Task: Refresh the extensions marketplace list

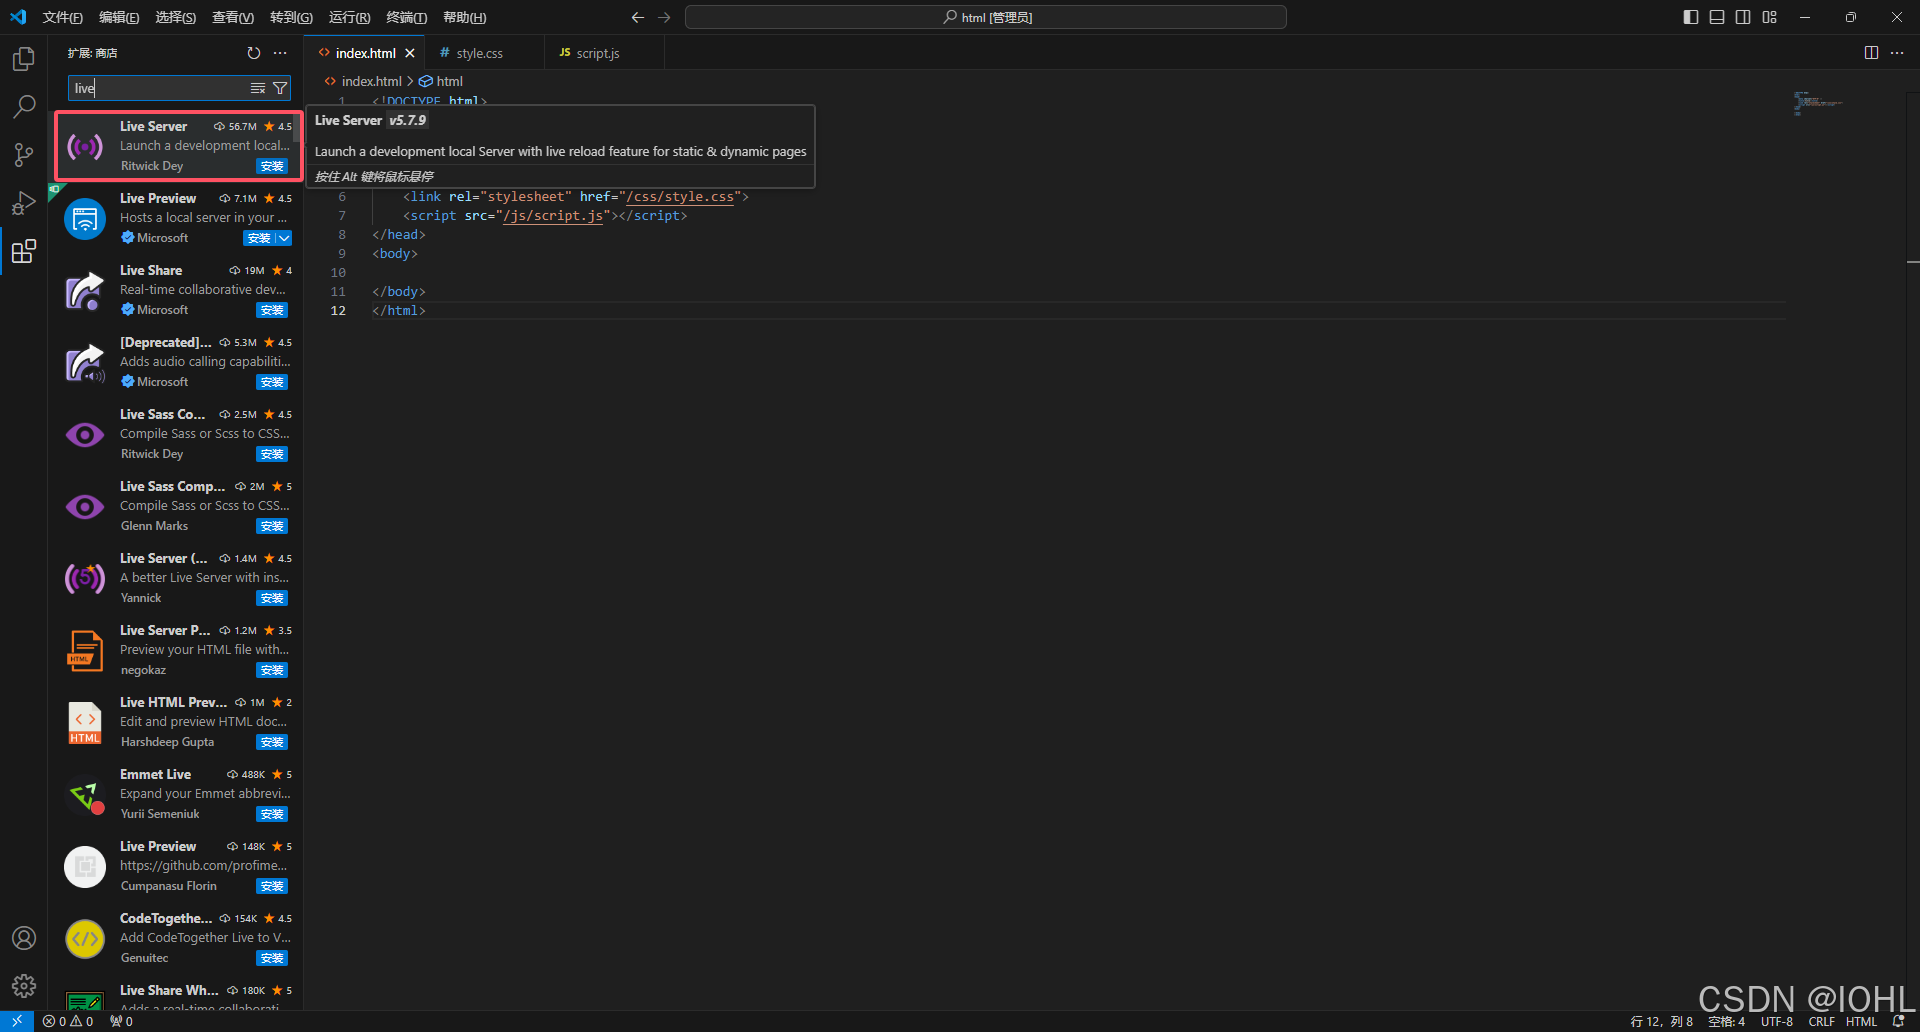Action: click(254, 53)
